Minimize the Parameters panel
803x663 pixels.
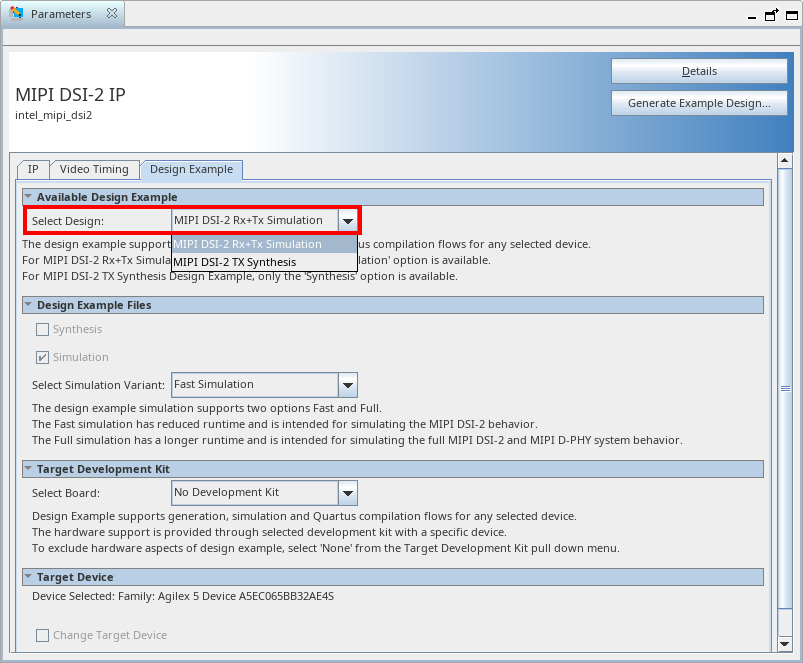coord(752,17)
